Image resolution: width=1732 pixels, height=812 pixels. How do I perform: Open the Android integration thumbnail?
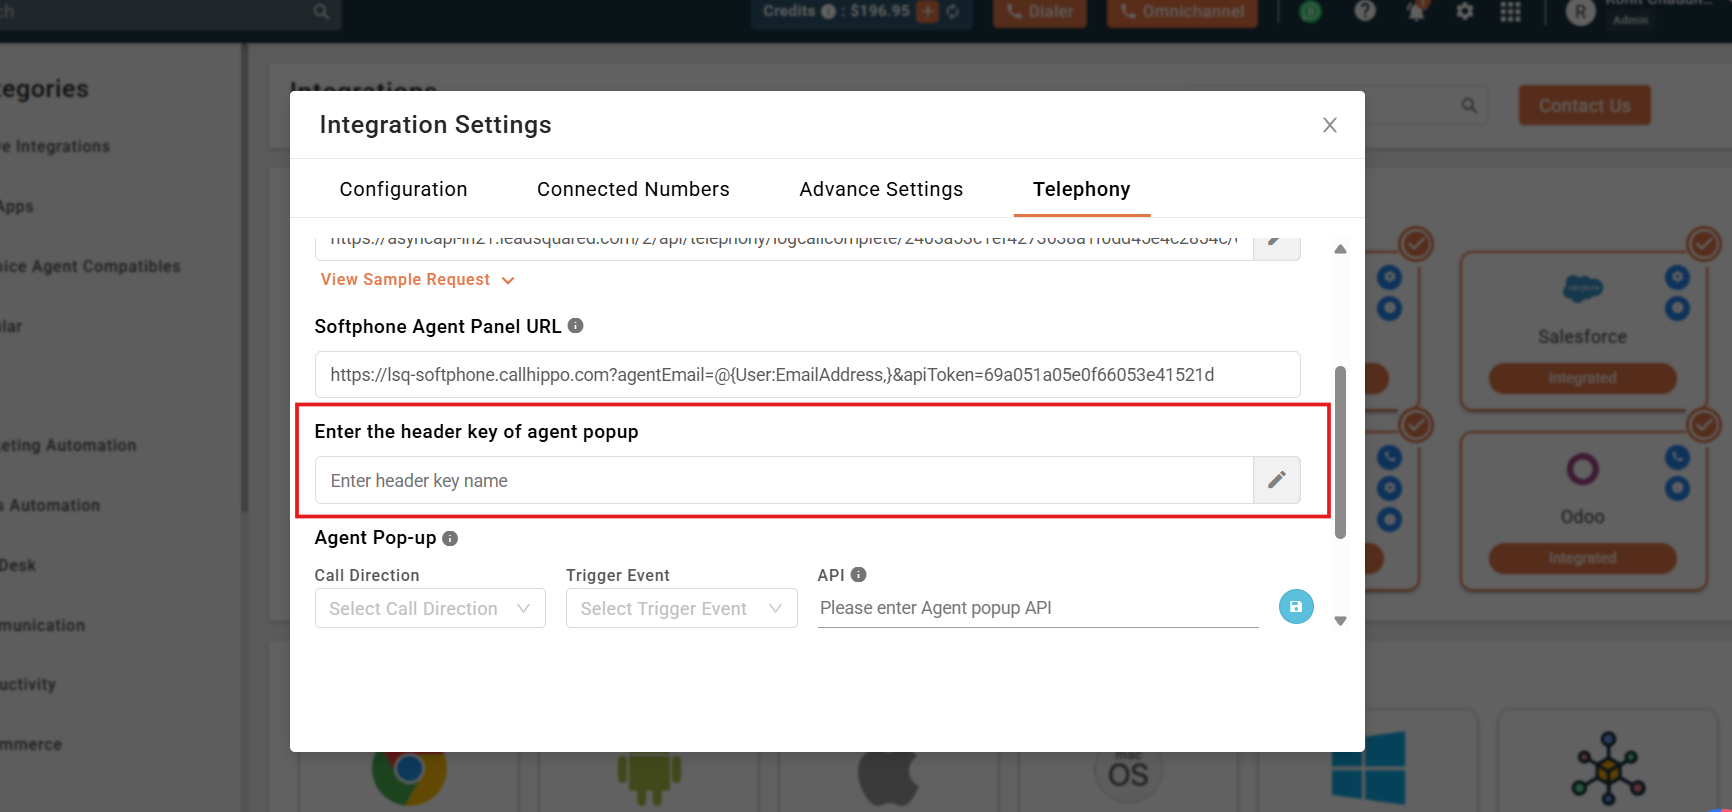[x=649, y=777]
